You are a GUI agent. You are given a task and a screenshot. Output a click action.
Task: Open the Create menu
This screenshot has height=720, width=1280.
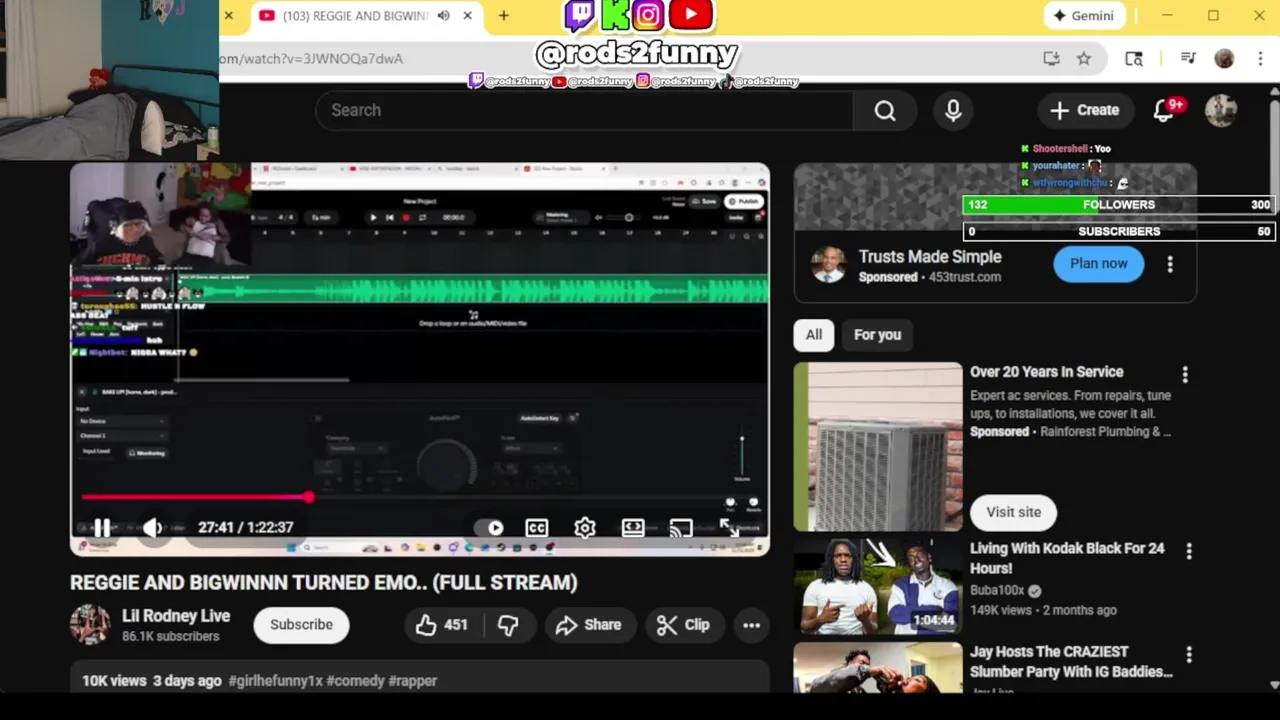[x=1084, y=110]
